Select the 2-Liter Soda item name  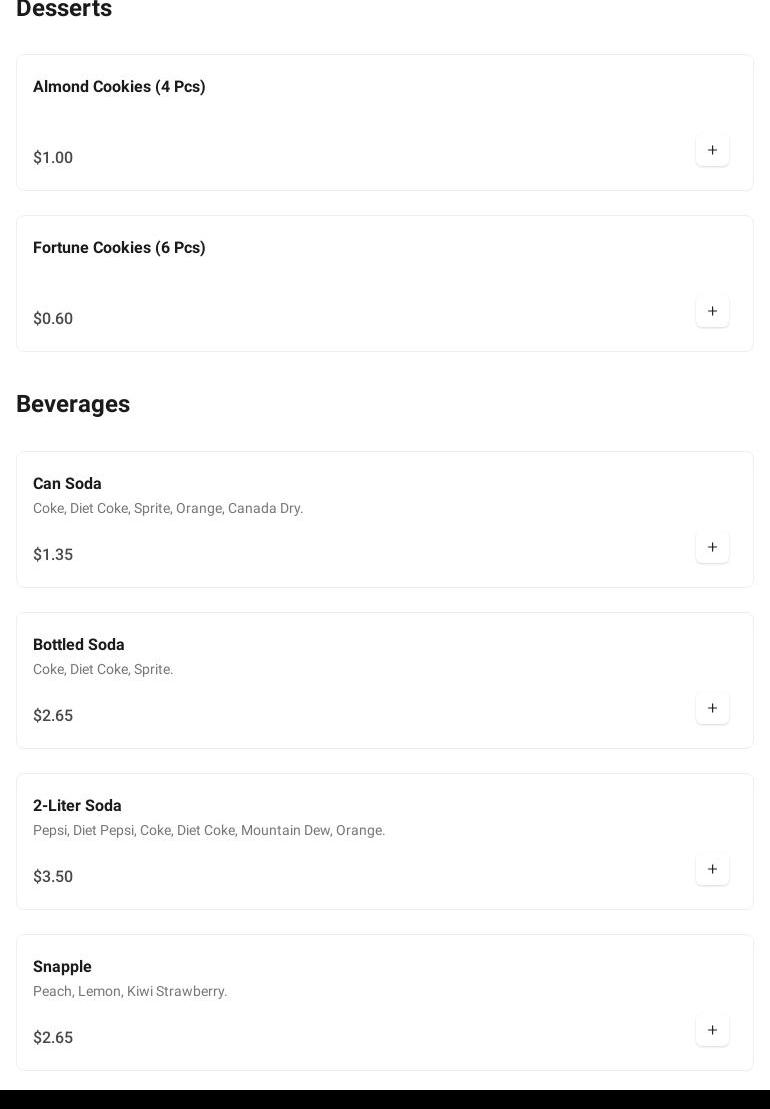[x=77, y=806]
